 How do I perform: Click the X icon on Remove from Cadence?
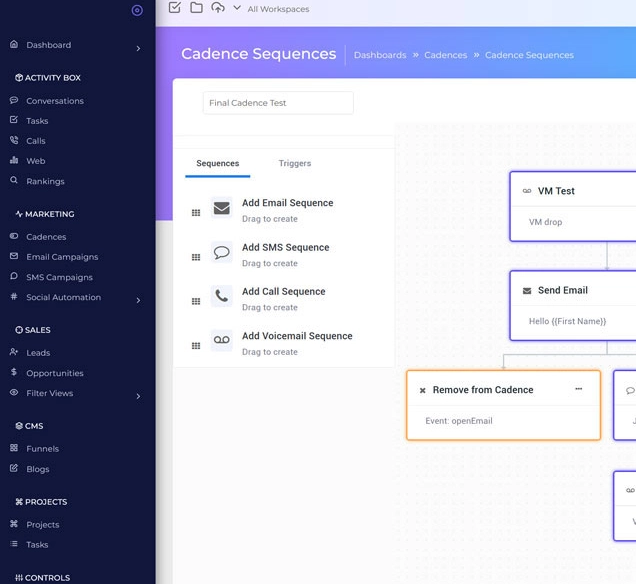click(422, 391)
